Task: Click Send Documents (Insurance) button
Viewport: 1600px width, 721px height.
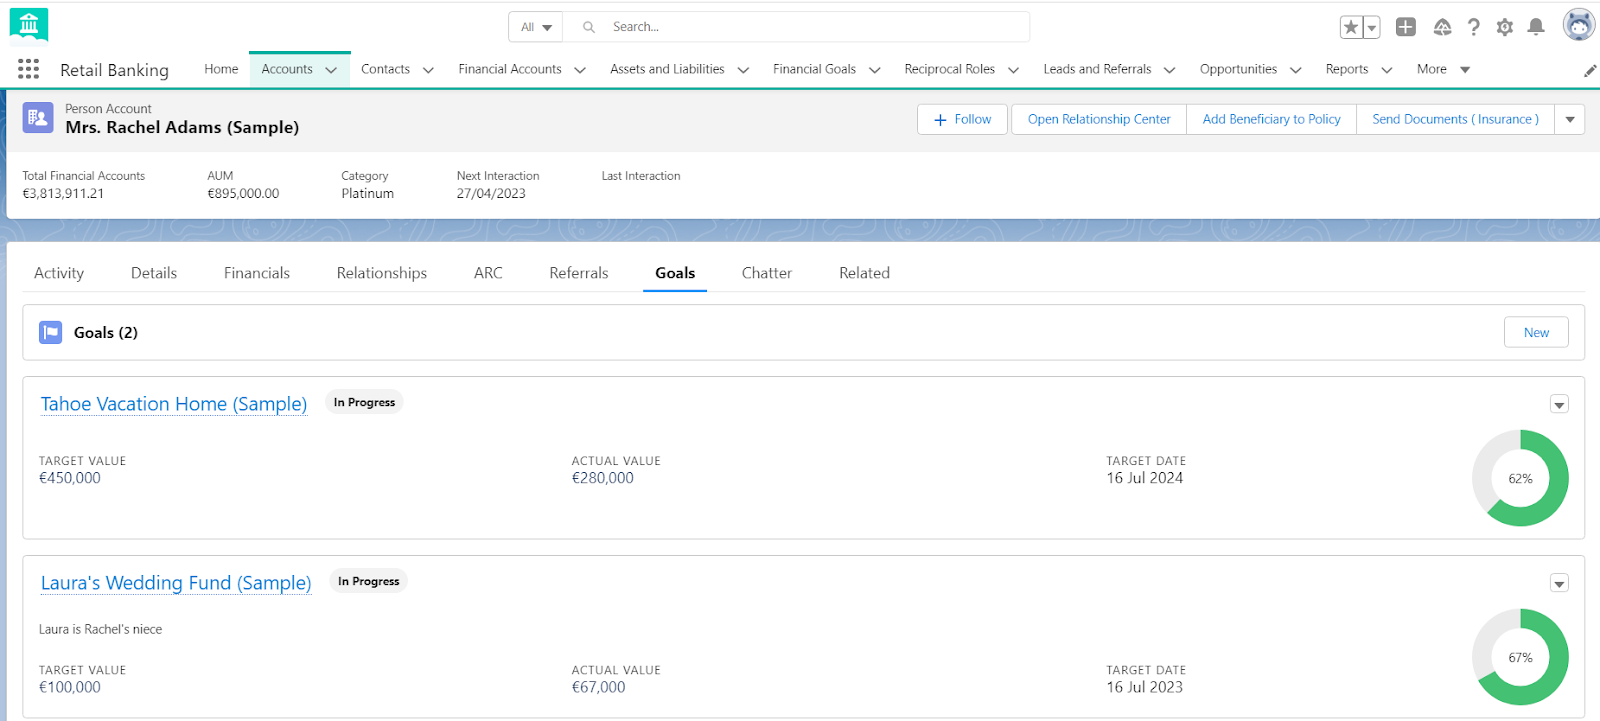Action: coord(1455,119)
